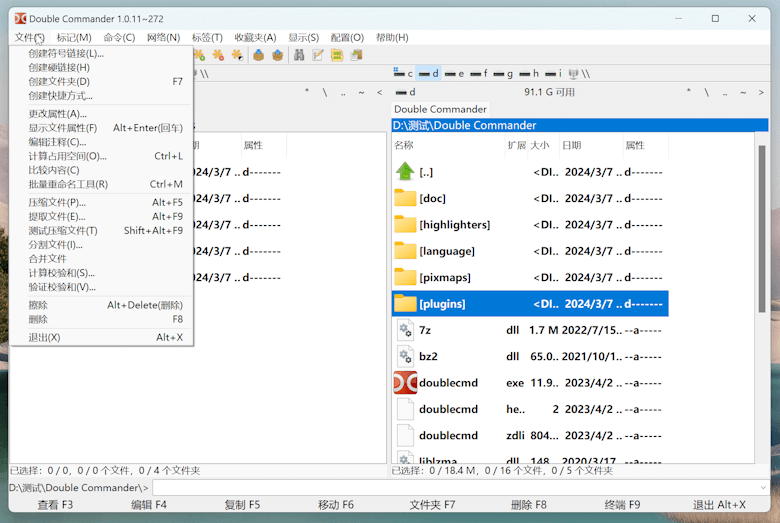
Task: Open the multi-rename tool notepad icon
Action: pyautogui.click(x=318, y=55)
